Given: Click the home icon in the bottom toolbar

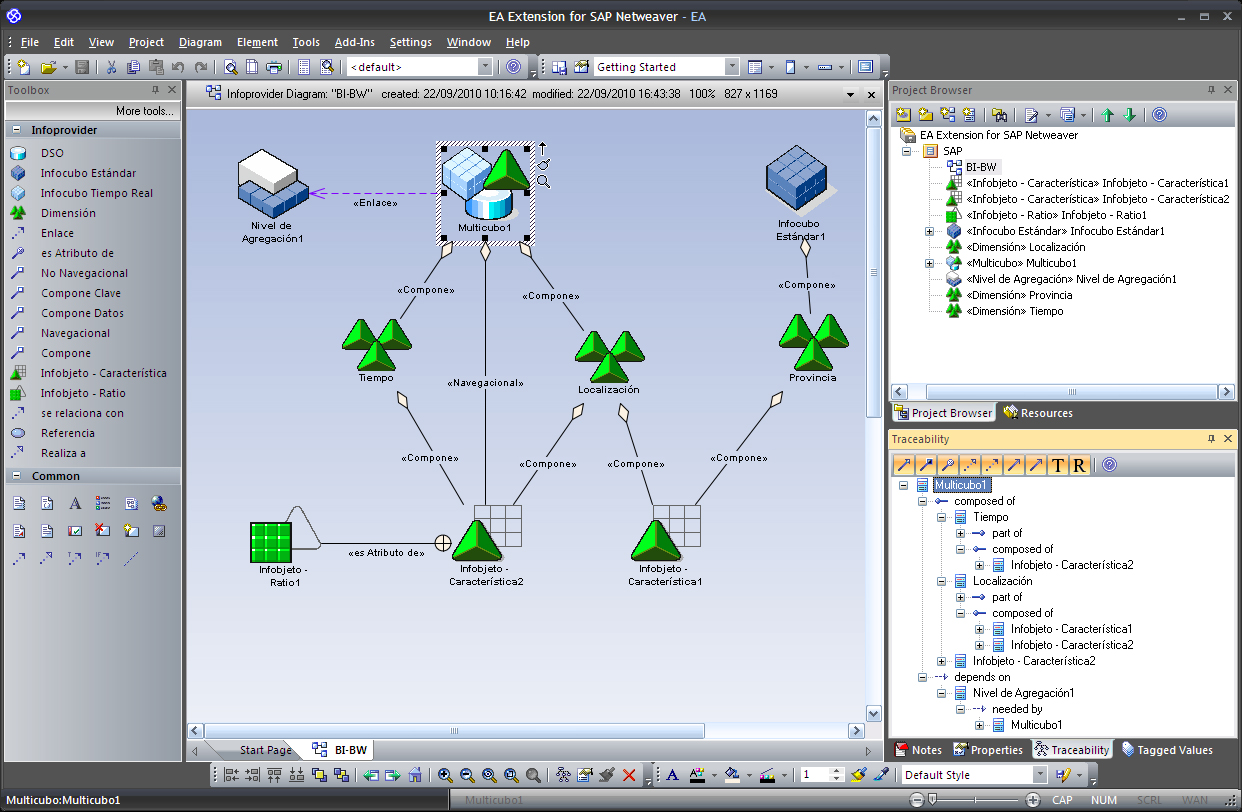Looking at the screenshot, I should coord(415,775).
